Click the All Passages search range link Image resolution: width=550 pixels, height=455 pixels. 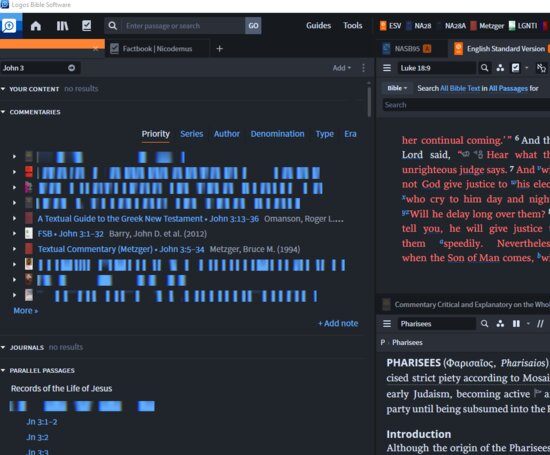pyautogui.click(x=508, y=88)
